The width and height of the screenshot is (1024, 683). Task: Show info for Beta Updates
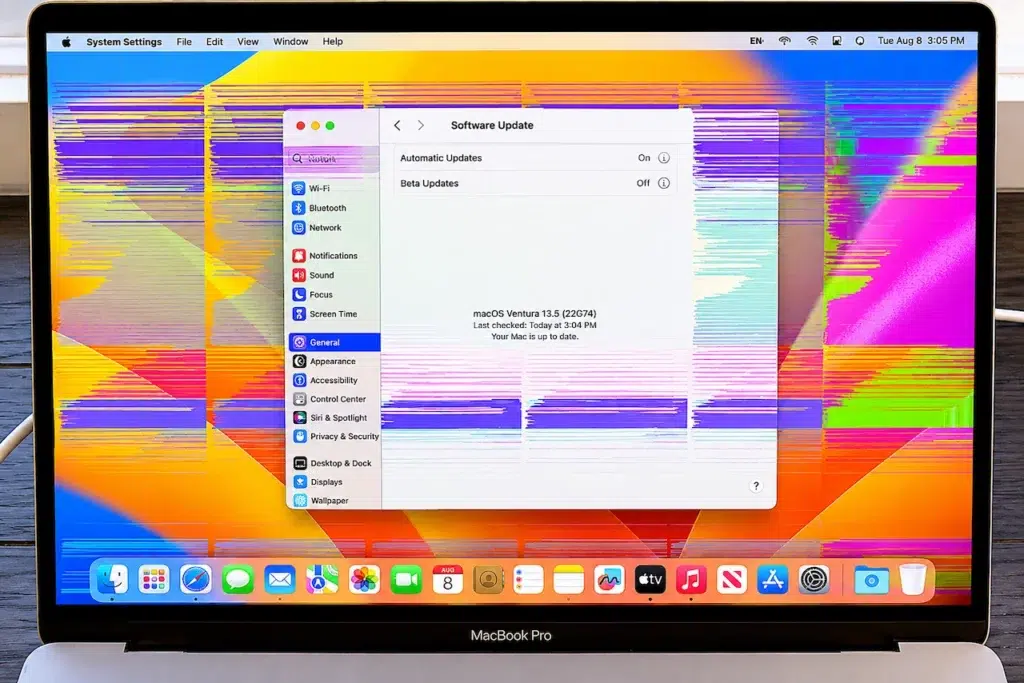click(x=664, y=183)
